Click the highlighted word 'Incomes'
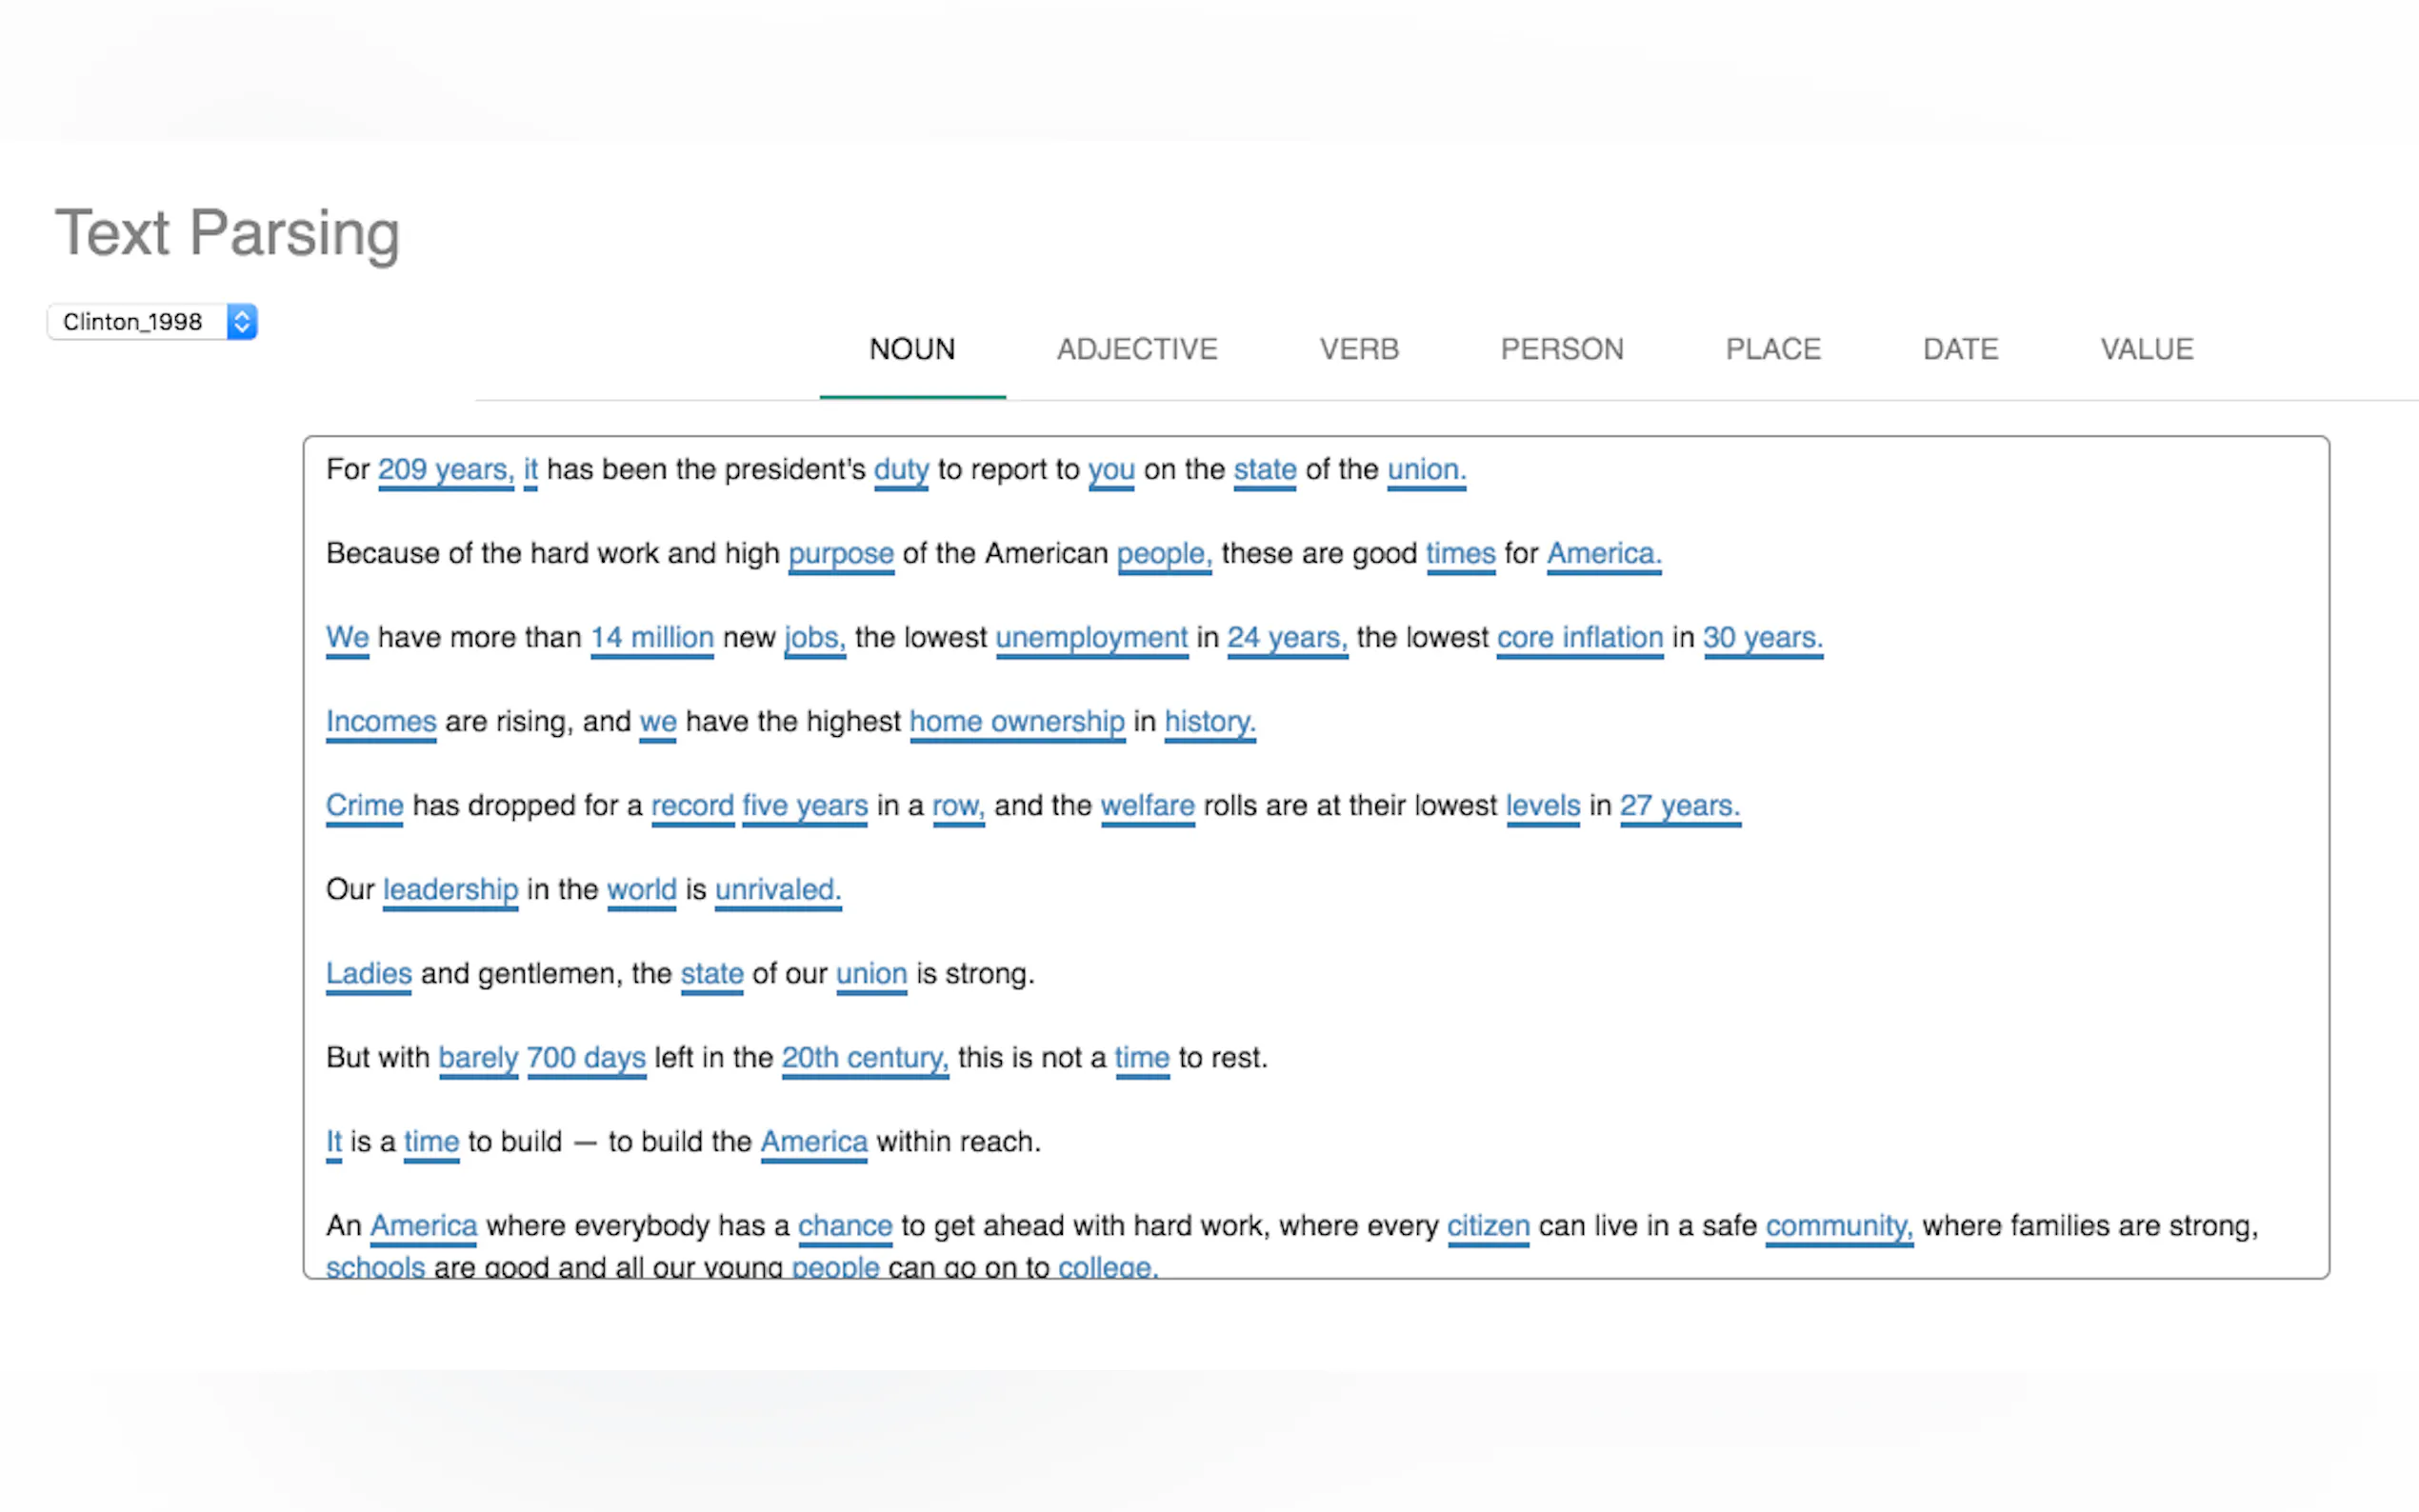2419x1512 pixels. (381, 721)
